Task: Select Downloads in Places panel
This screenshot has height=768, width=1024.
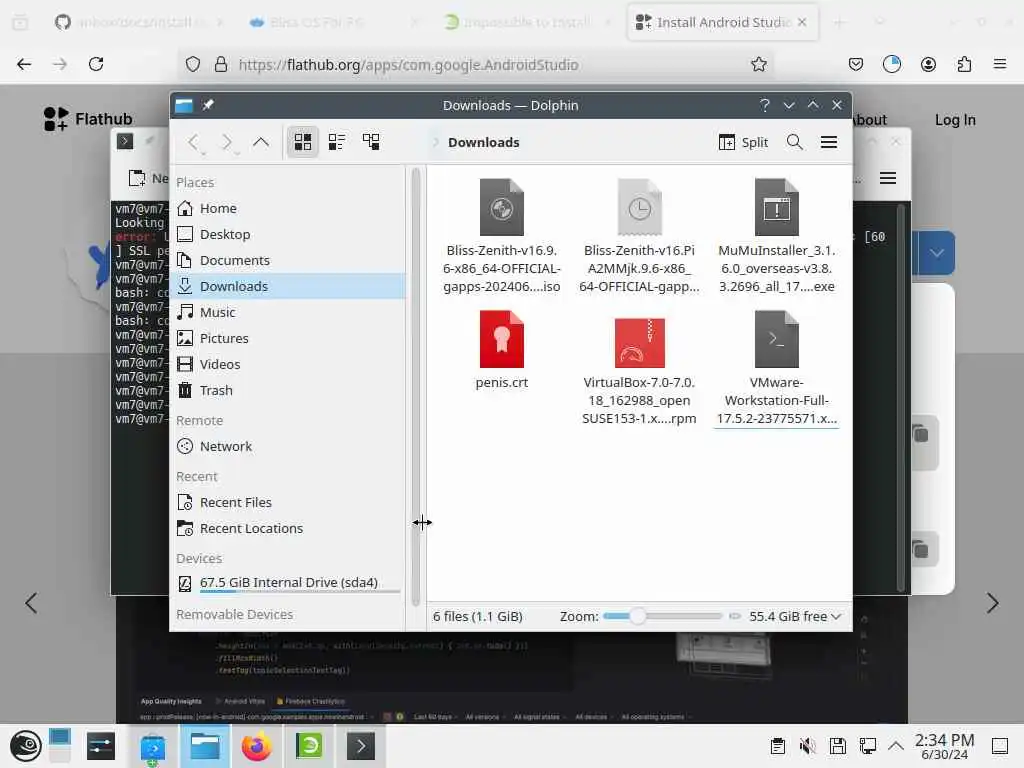Action: pos(287,286)
